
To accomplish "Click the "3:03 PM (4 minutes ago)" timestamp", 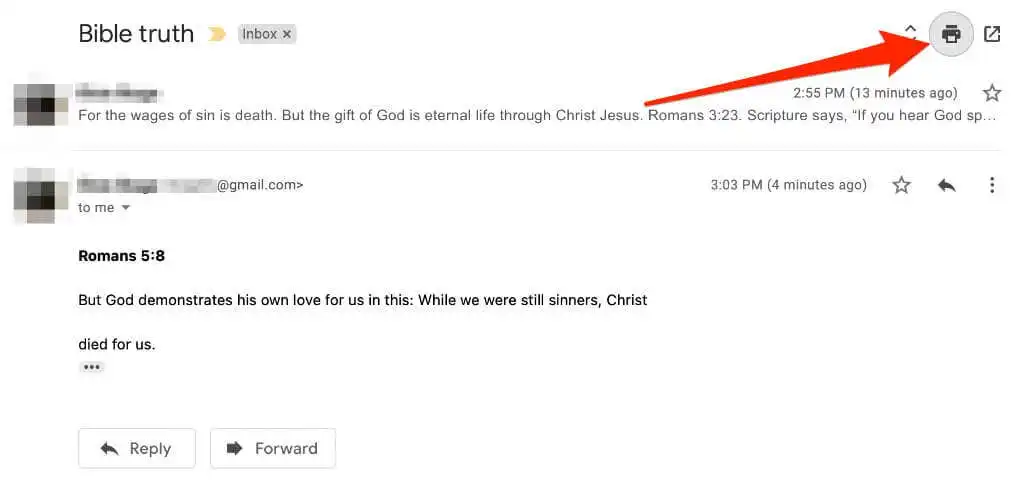I will pos(788,185).
